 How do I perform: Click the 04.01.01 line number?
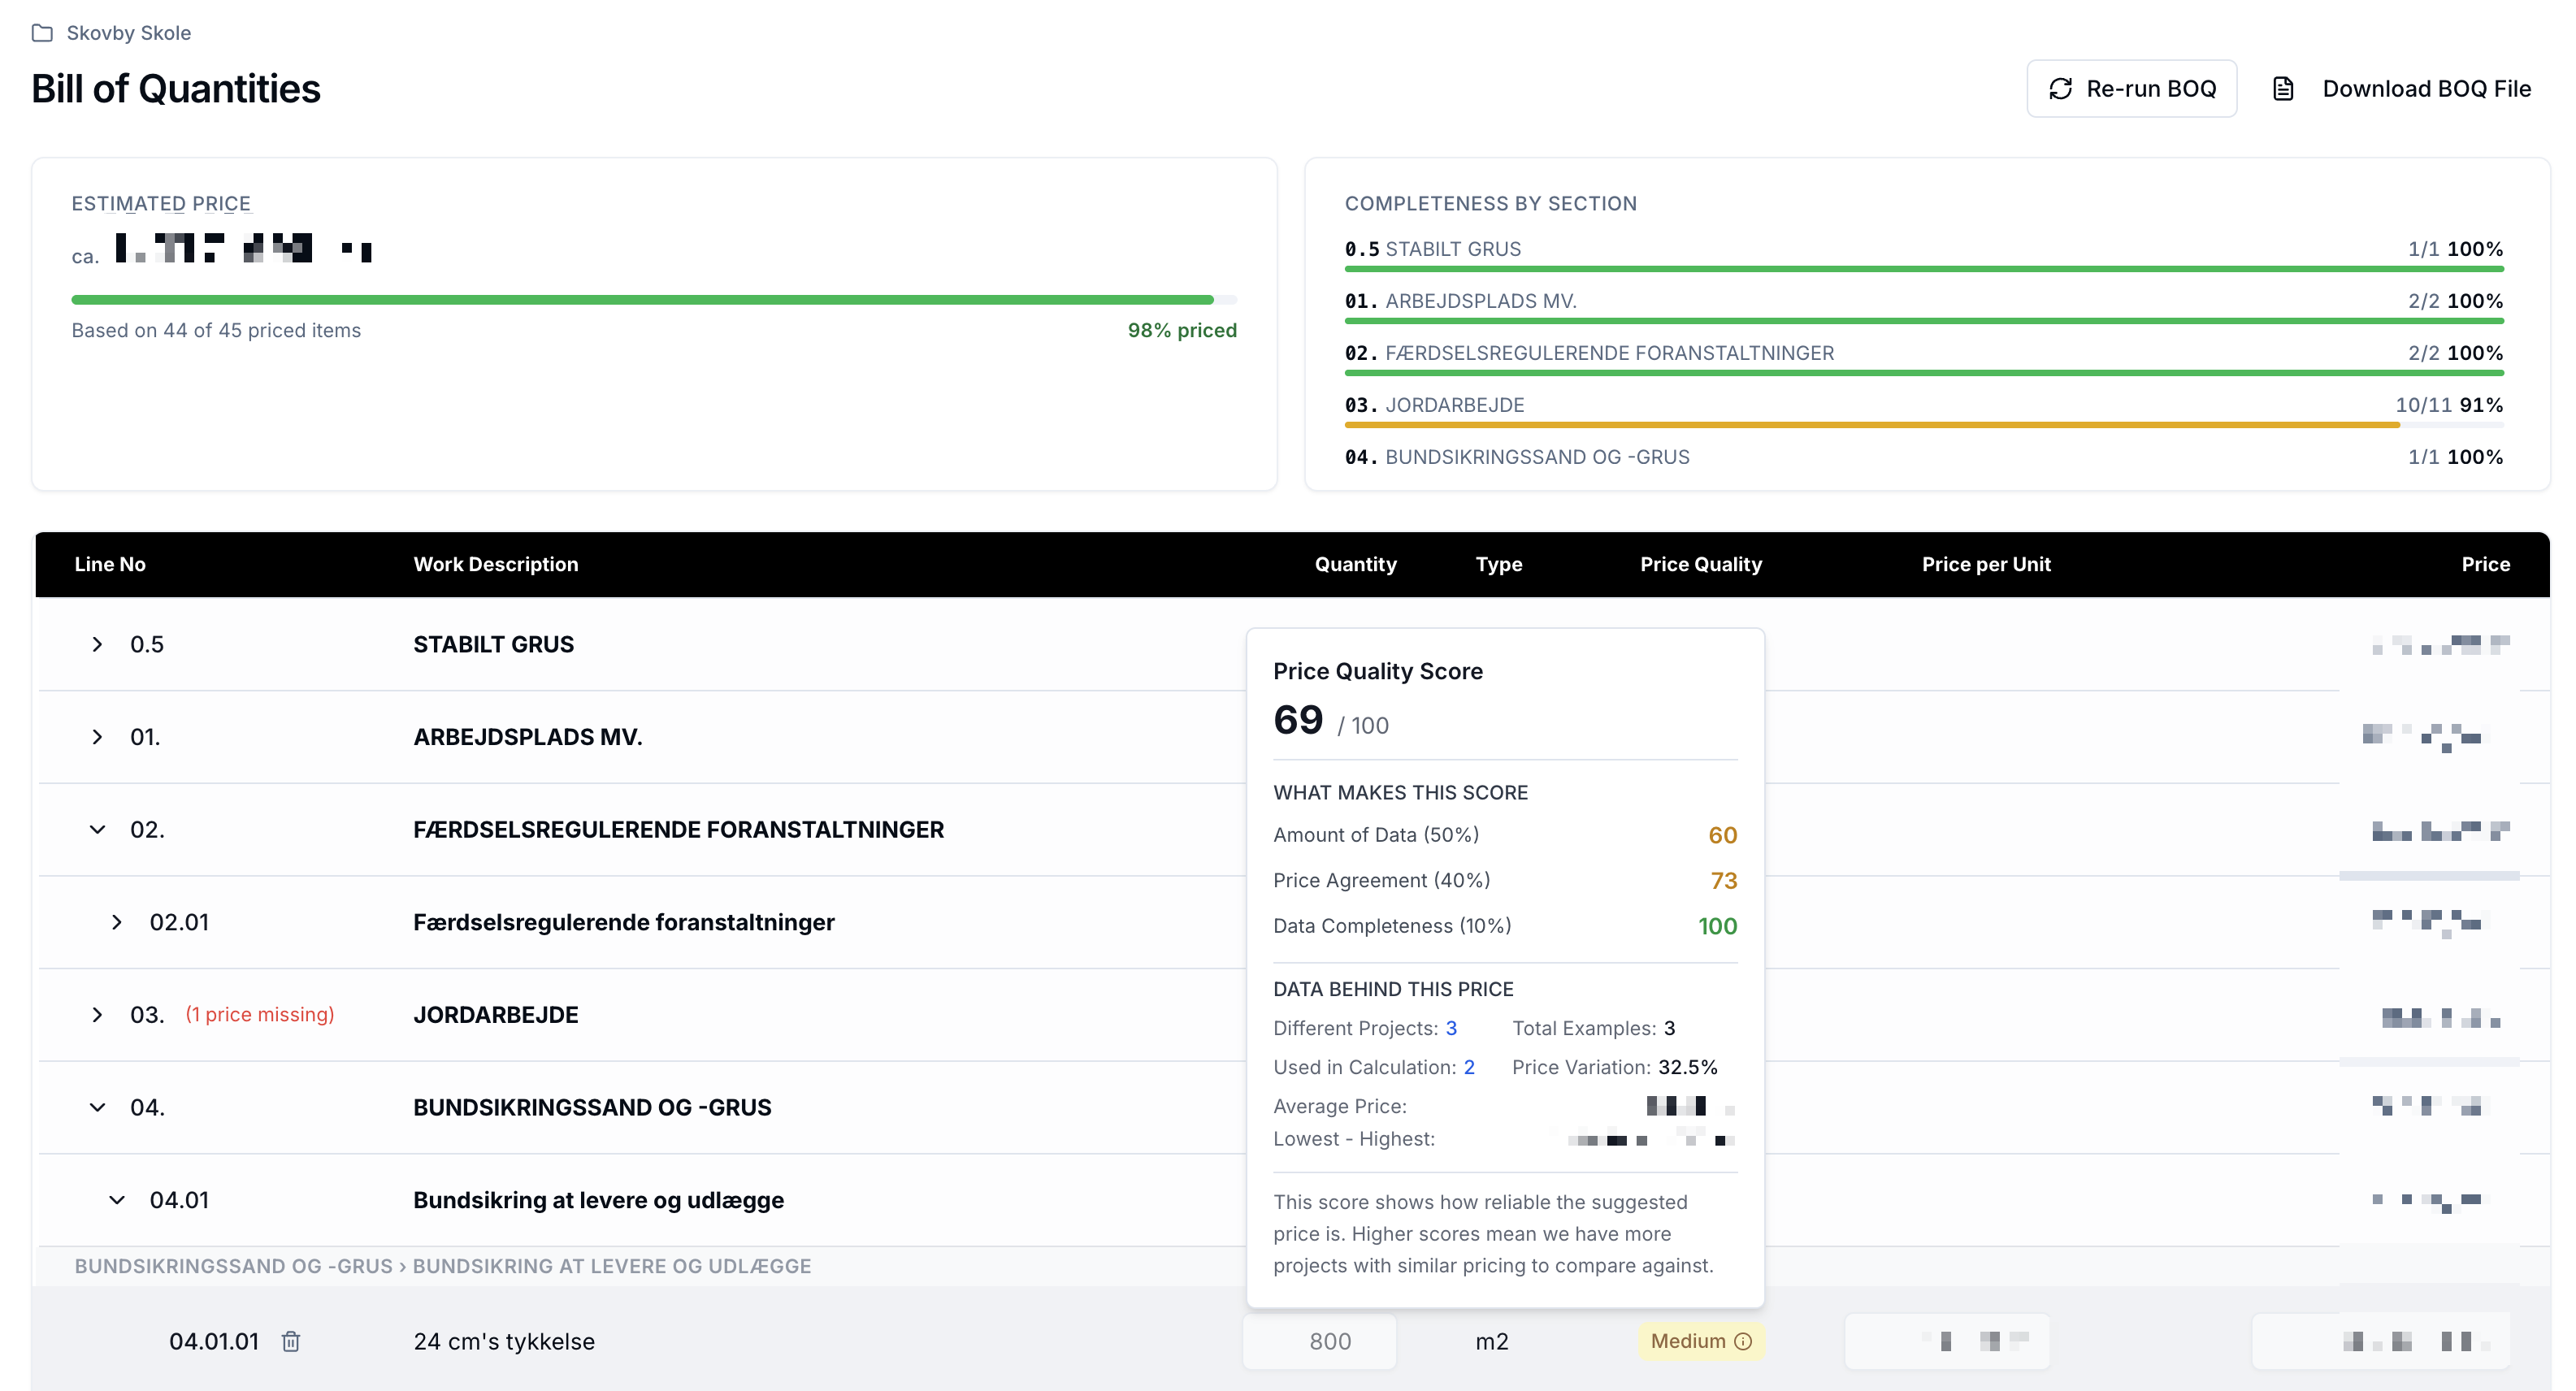(x=214, y=1341)
